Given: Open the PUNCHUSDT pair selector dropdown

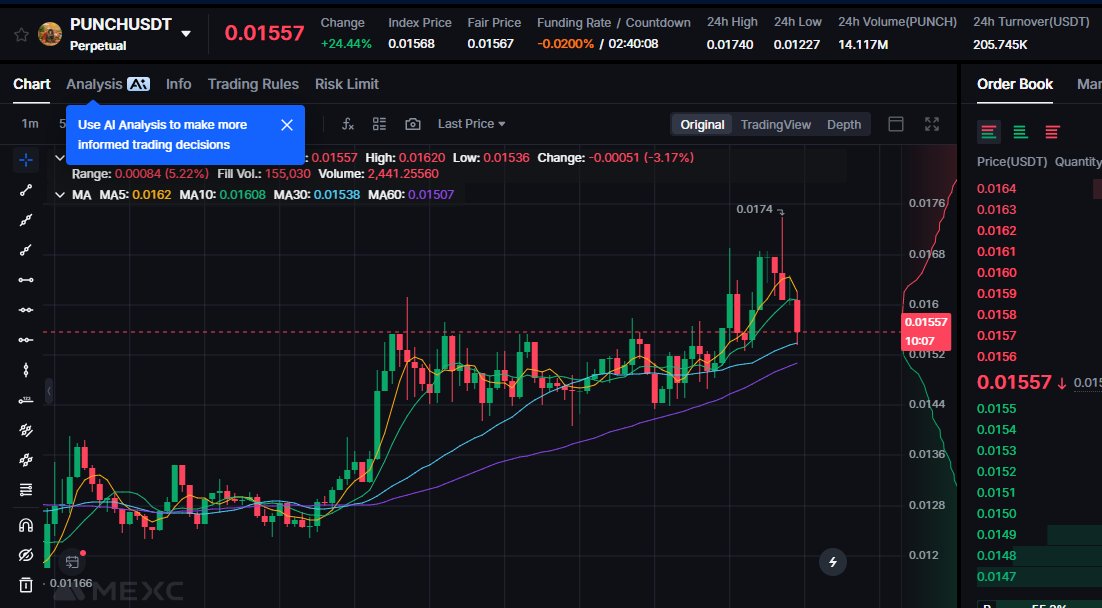Looking at the screenshot, I should tap(186, 34).
